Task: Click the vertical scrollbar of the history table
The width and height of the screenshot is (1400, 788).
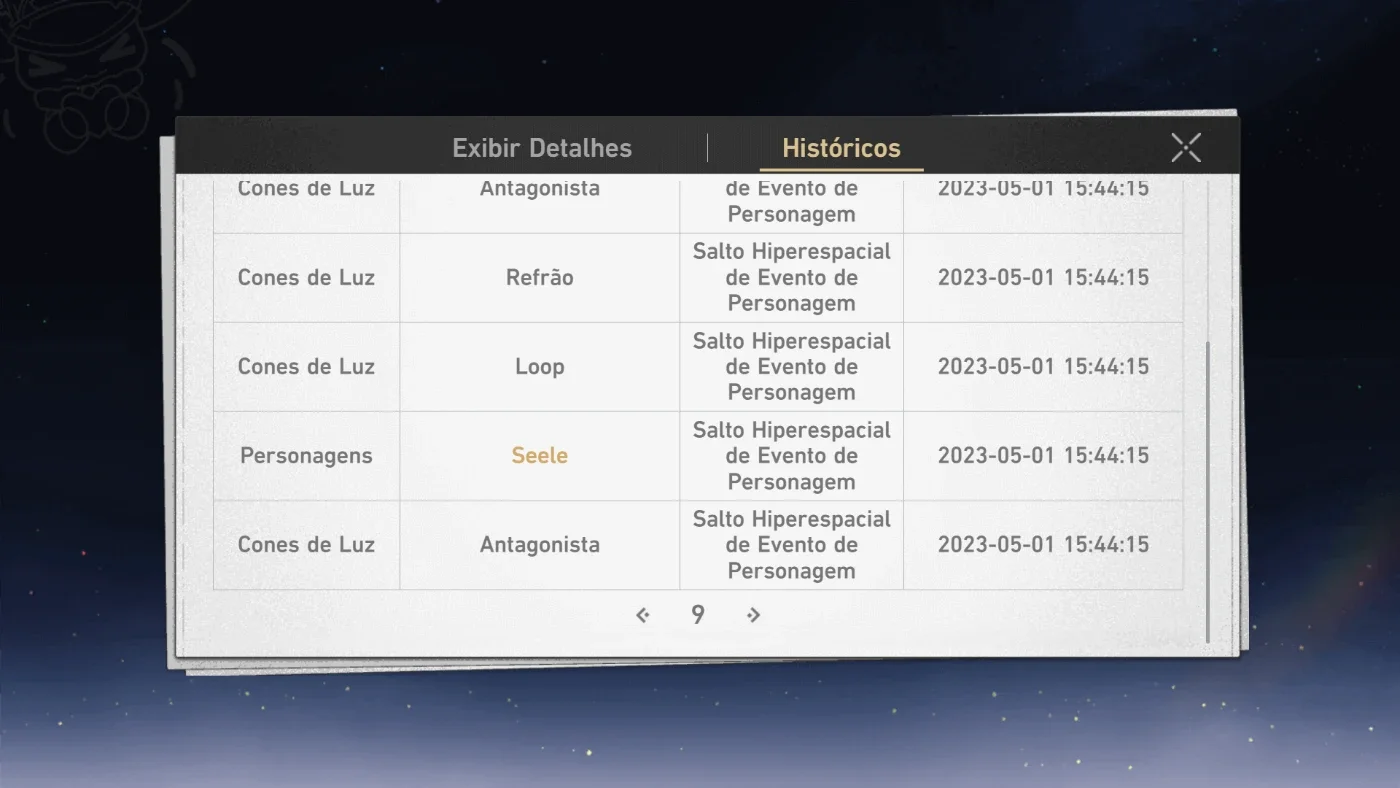Action: coord(1208,492)
